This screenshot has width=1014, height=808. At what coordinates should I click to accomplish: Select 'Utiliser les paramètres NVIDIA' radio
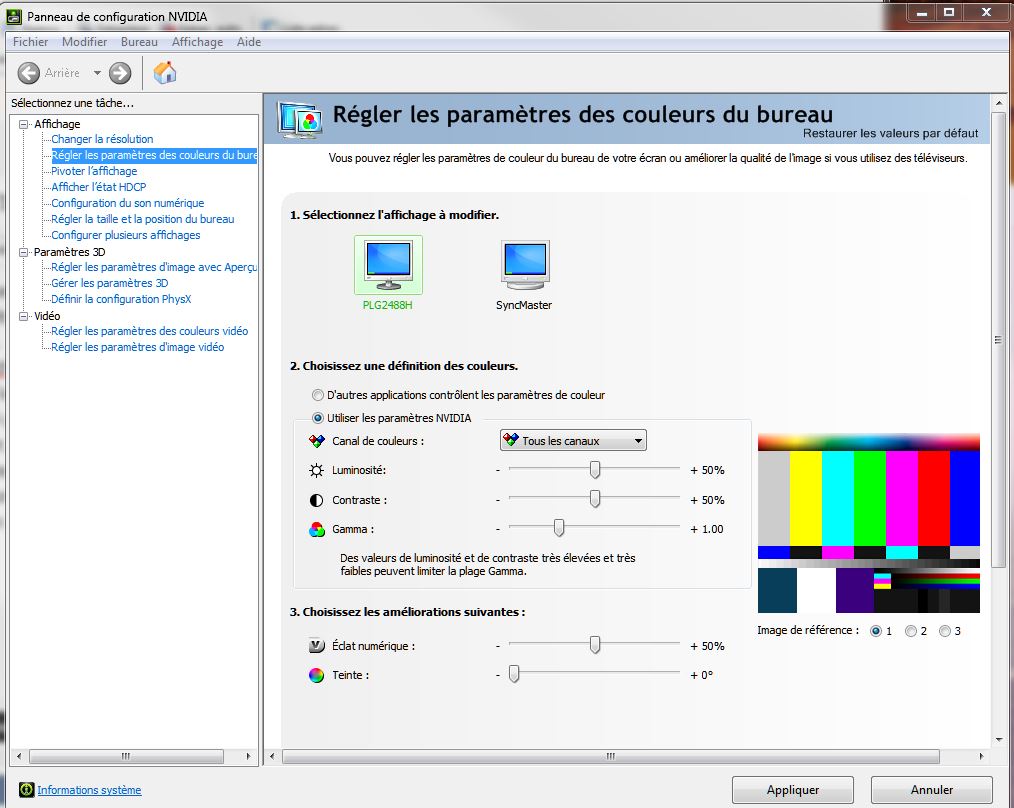(x=318, y=418)
